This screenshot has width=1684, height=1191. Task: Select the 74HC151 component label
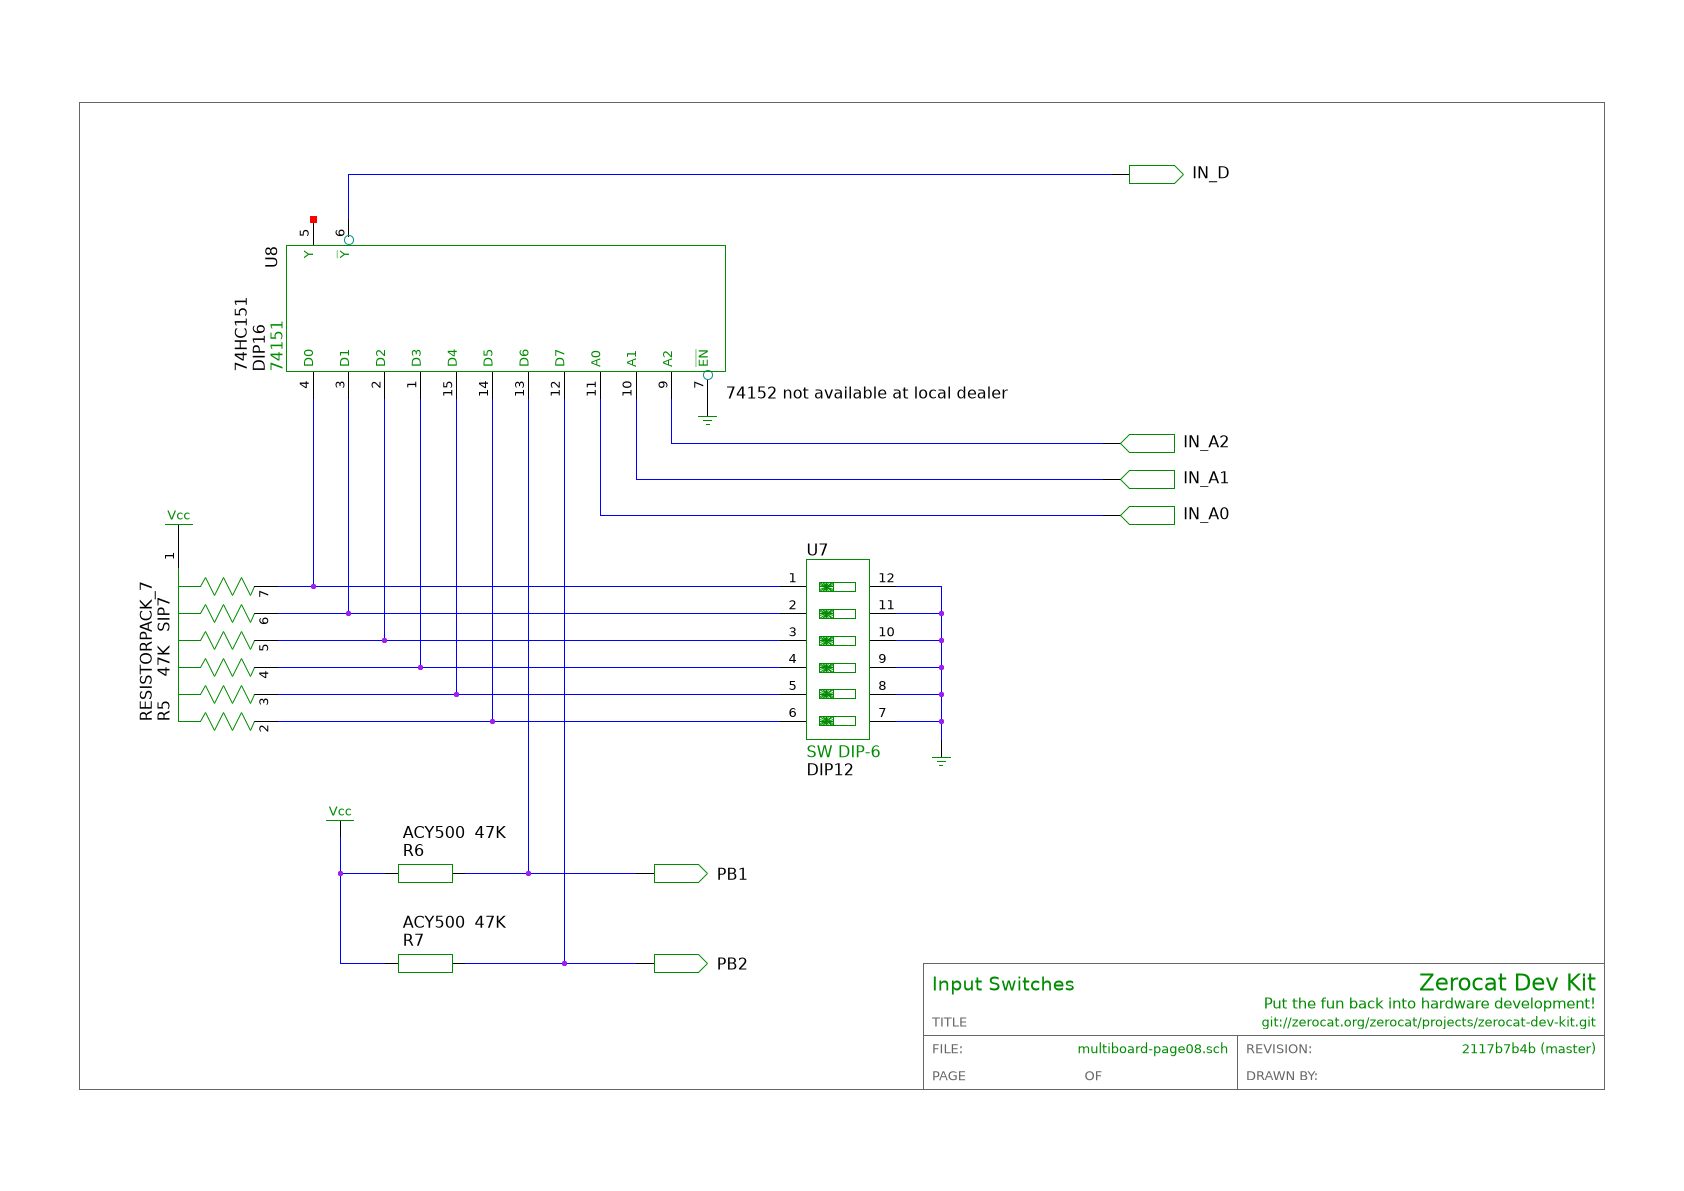241,334
